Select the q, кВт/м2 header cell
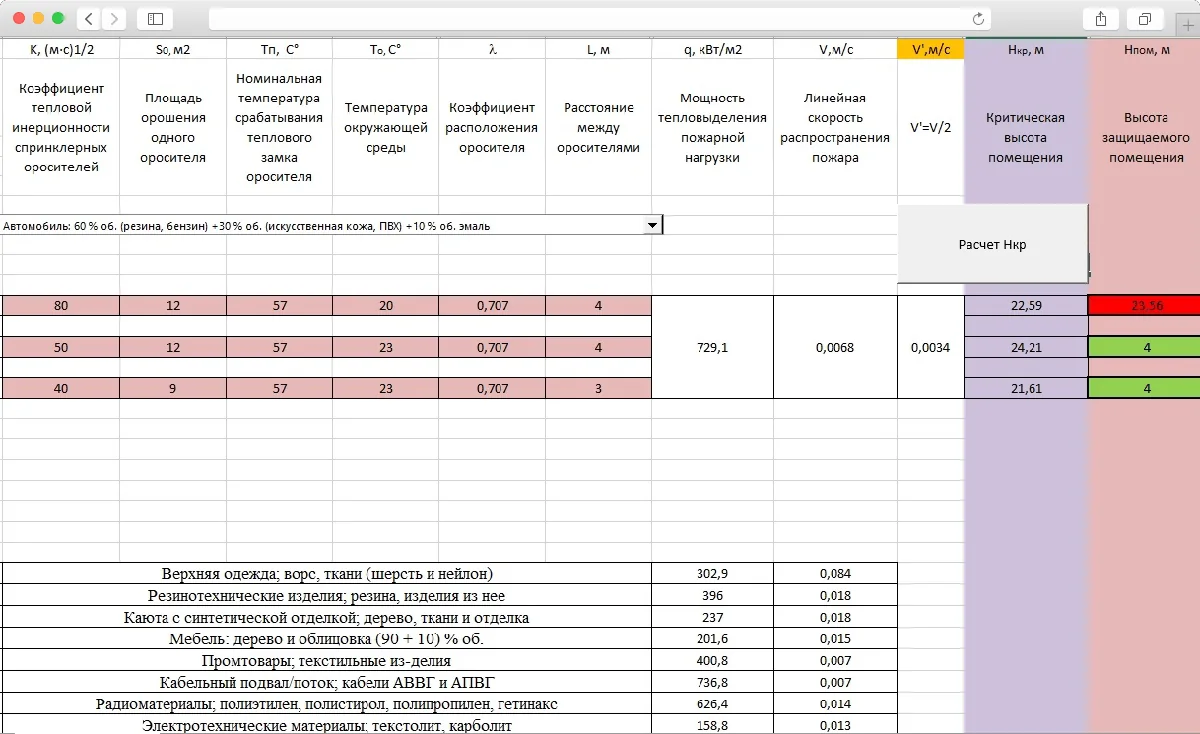Screen dimensions: 1200x734 point(712,49)
